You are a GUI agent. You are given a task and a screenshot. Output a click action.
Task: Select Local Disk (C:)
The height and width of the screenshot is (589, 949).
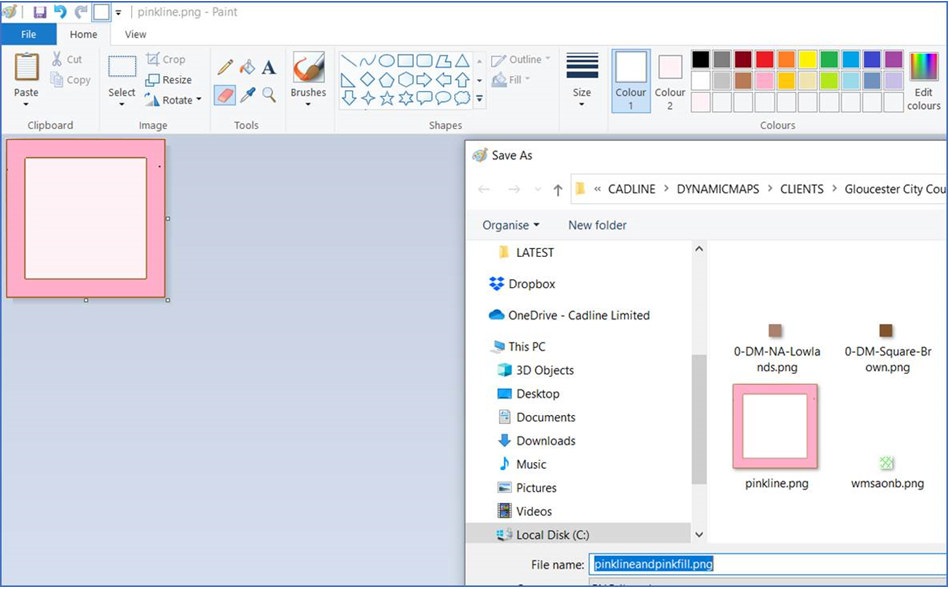click(543, 535)
